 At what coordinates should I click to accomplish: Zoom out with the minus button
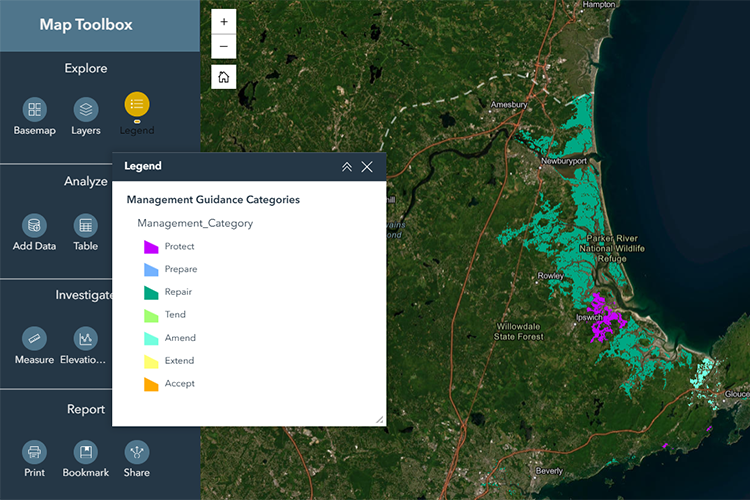click(224, 46)
